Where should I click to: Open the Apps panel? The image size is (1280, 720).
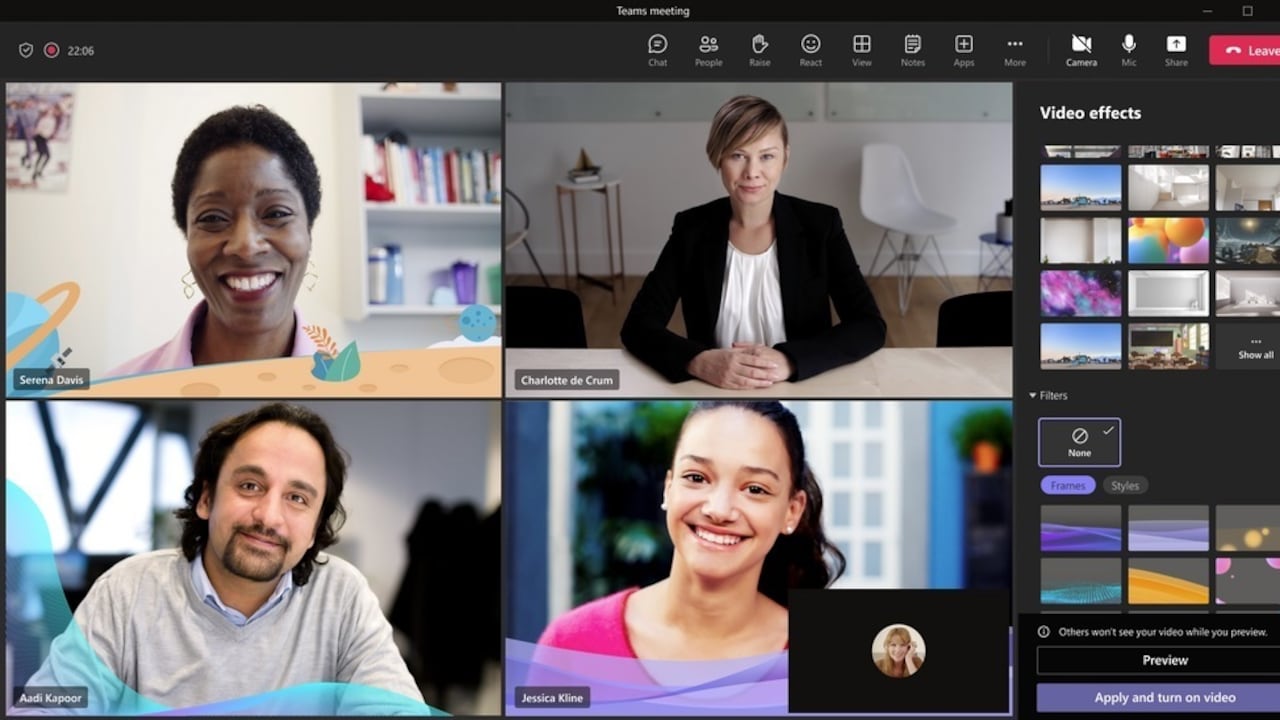[963, 50]
